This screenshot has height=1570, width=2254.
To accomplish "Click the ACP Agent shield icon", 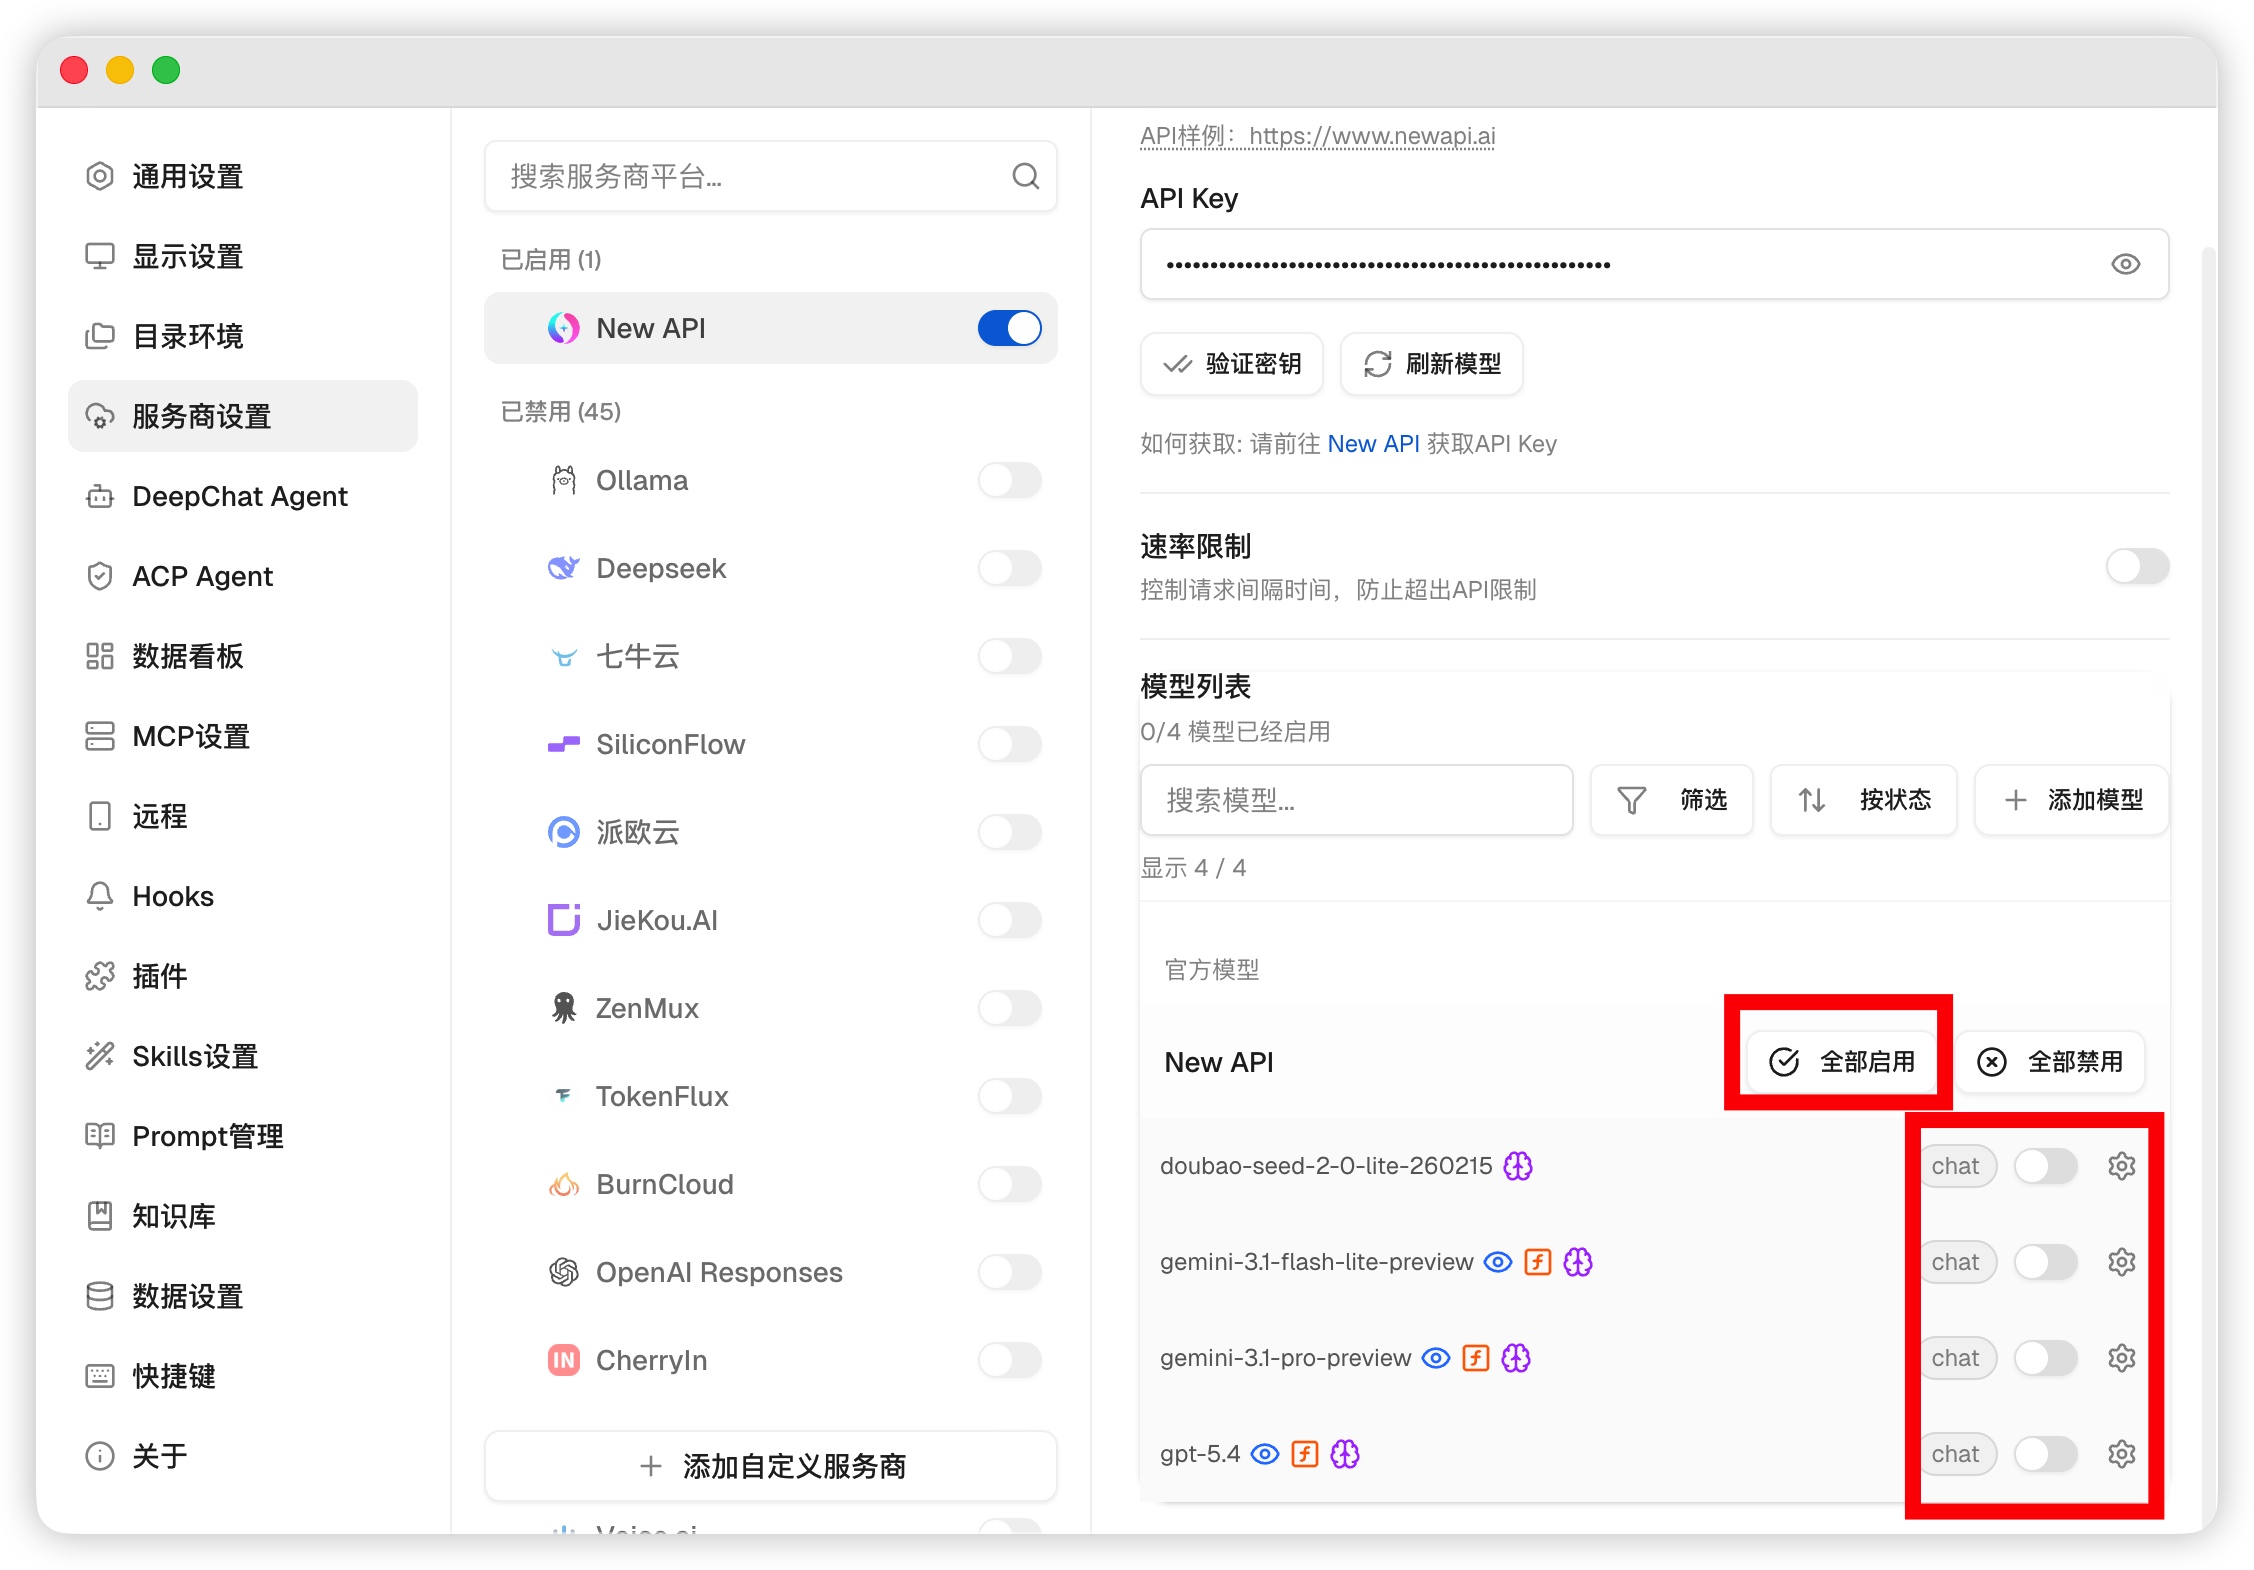I will (x=100, y=576).
